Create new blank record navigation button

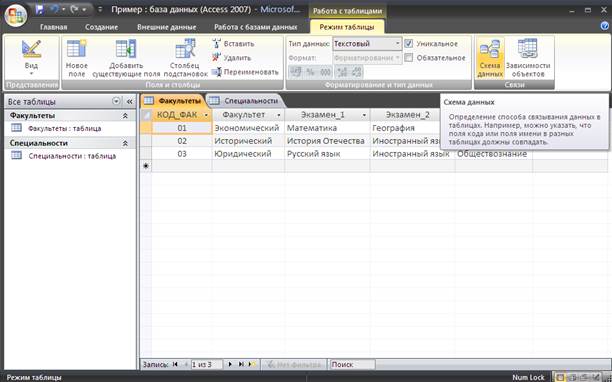click(x=252, y=364)
